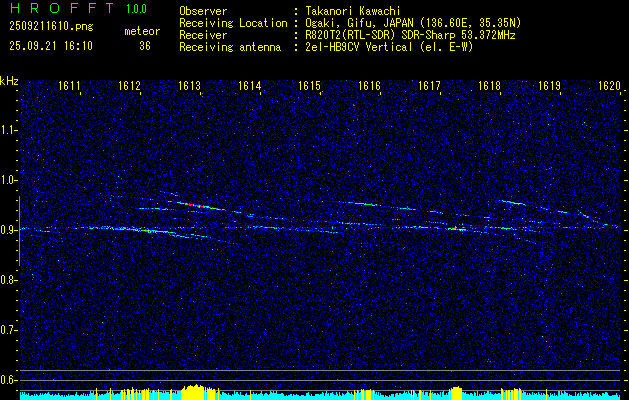Click the 1616 time marker
The image size is (629, 400).
pyautogui.click(x=369, y=85)
